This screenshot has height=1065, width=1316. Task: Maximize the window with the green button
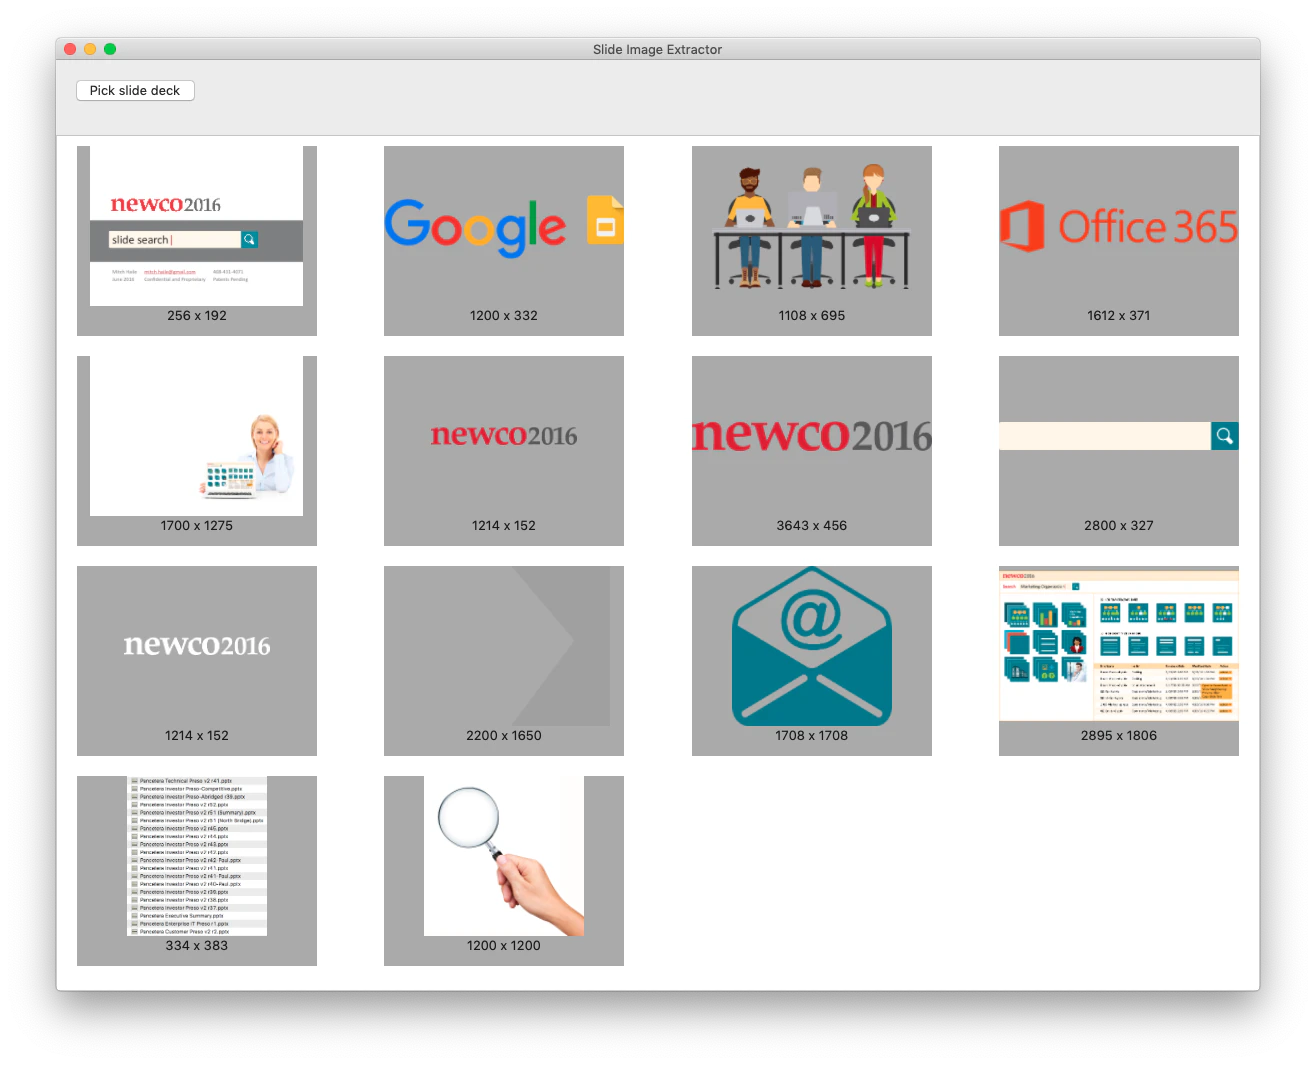pyautogui.click(x=110, y=49)
